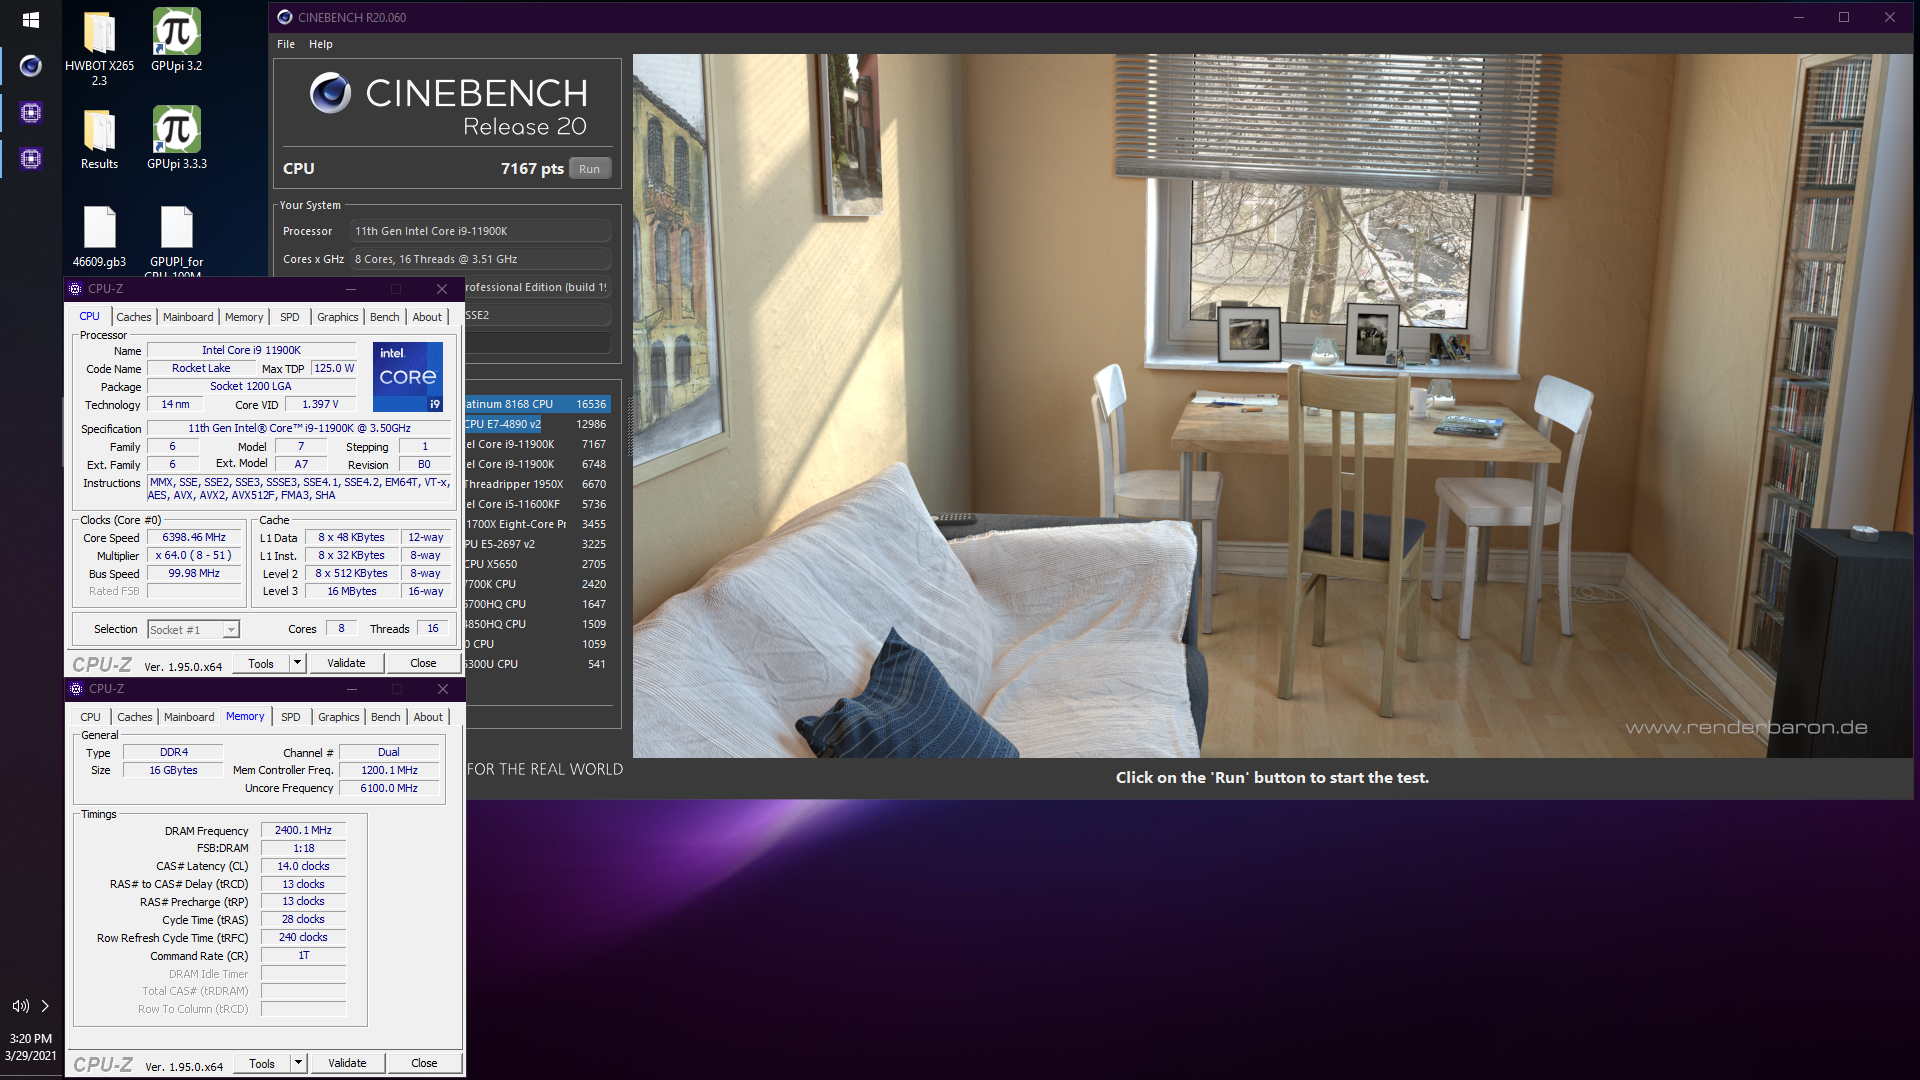Open the Socket #1 selection dropdown
This screenshot has height=1080, width=1920.
point(194,630)
